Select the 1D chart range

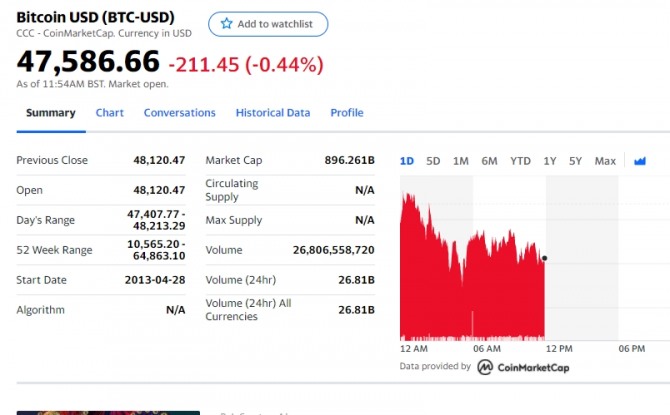(407, 161)
